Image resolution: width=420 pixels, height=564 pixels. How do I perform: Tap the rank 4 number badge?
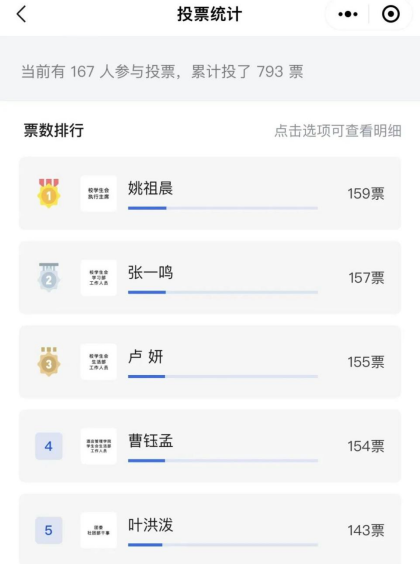pos(49,446)
